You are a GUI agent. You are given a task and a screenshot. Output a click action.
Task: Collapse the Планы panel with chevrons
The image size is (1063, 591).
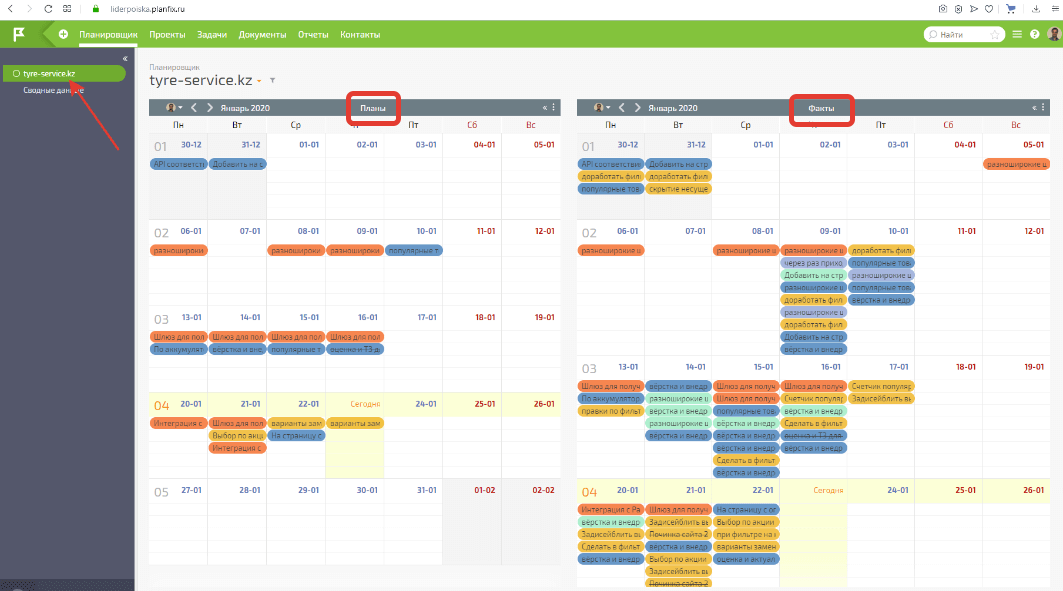click(x=544, y=108)
